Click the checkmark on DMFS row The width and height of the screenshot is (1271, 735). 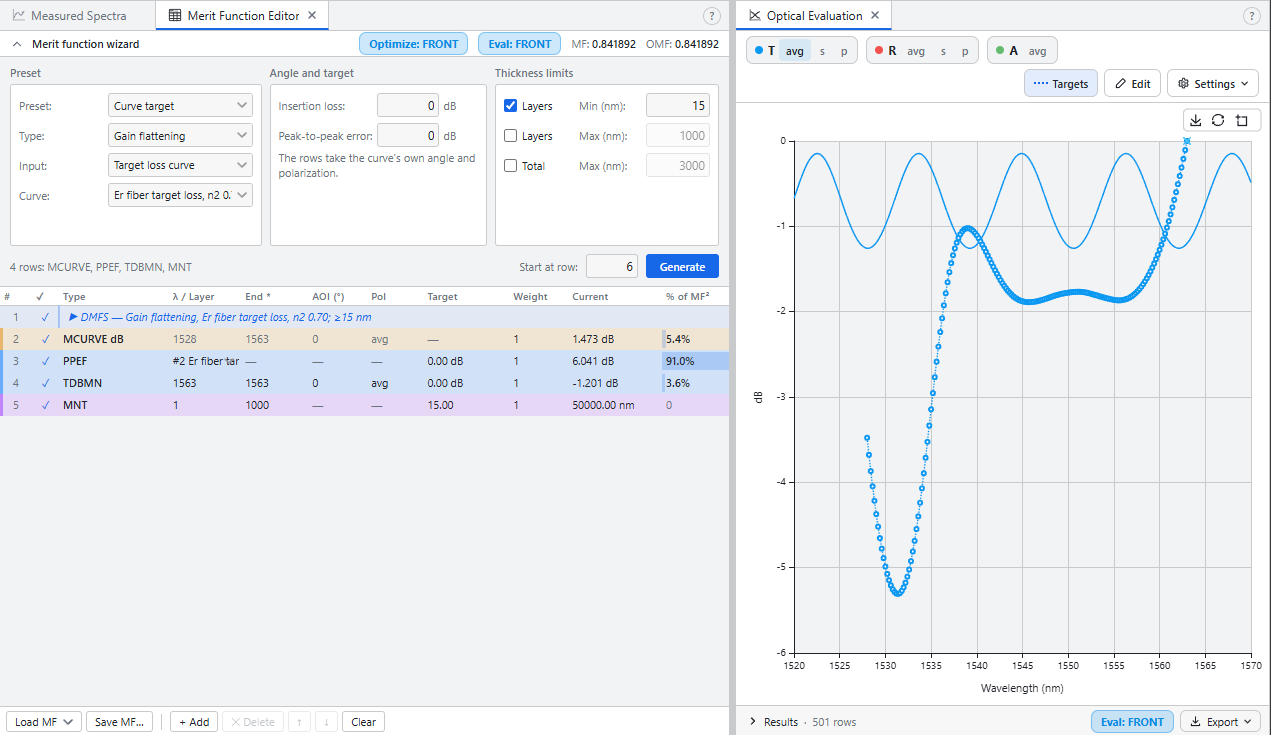pyautogui.click(x=45, y=317)
